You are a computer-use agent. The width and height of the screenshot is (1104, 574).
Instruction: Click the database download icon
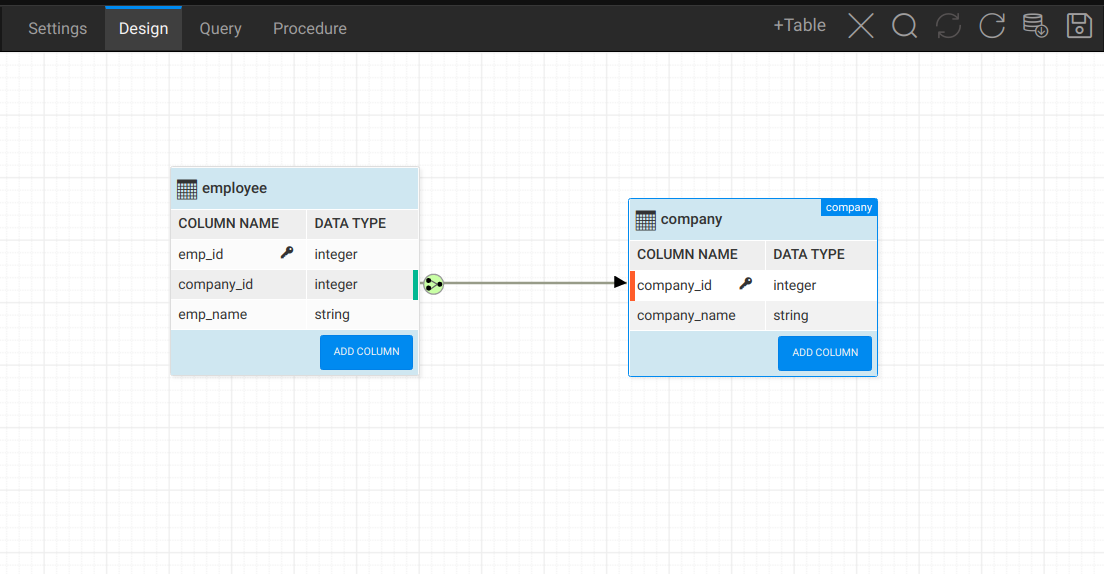tap(1035, 26)
